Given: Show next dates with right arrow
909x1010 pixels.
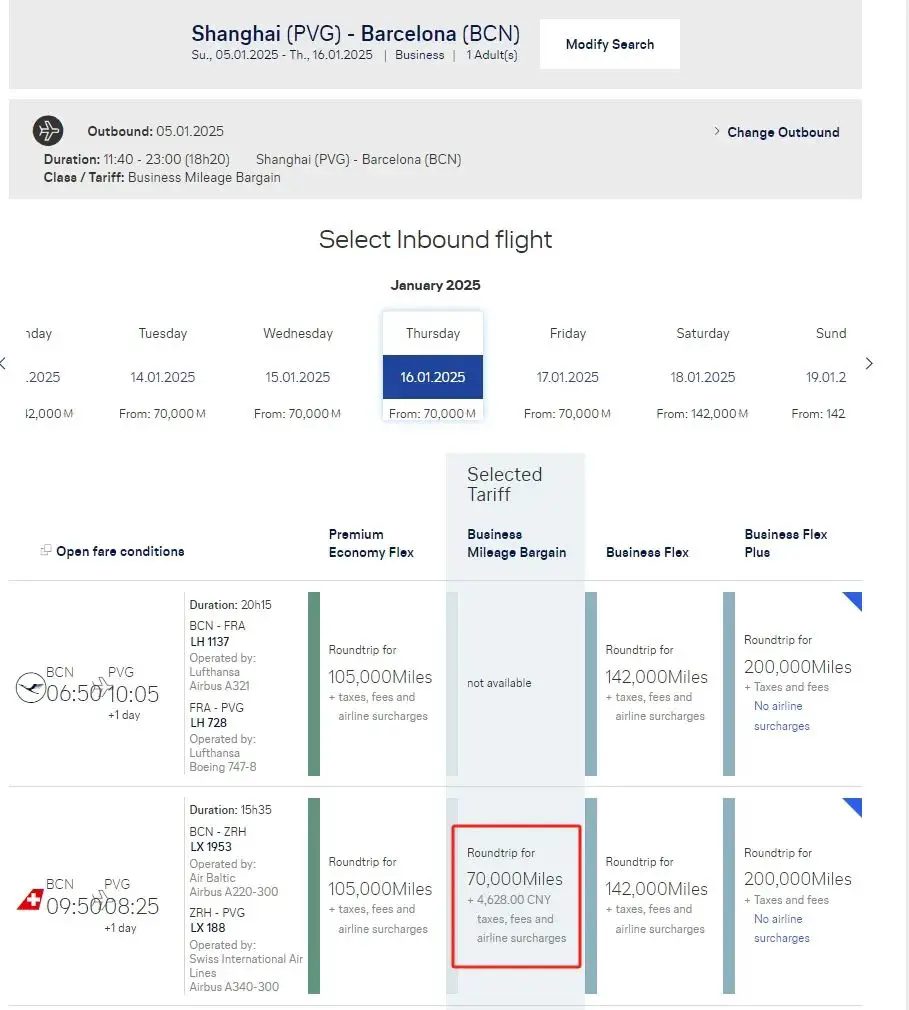Looking at the screenshot, I should click(869, 363).
